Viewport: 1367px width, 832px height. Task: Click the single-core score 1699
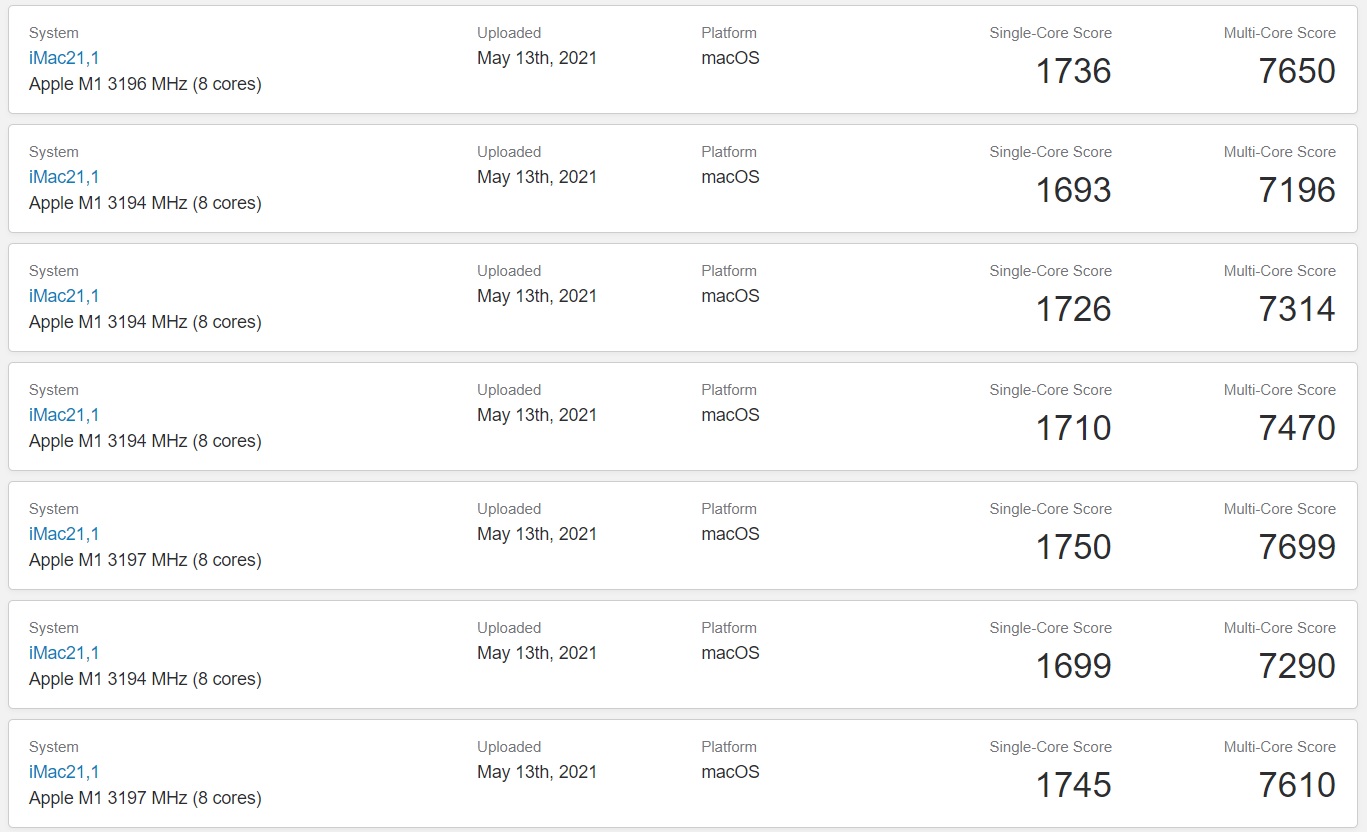pyautogui.click(x=1073, y=666)
